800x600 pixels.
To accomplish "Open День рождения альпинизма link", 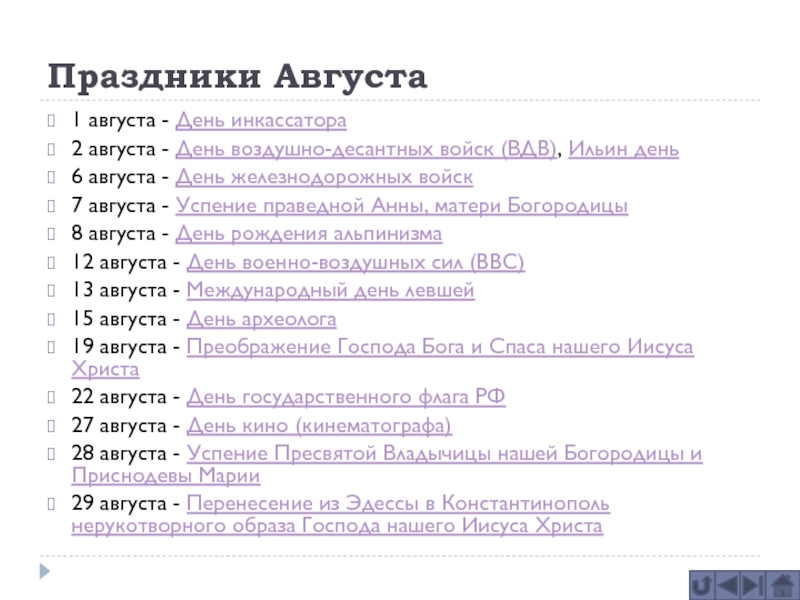I will coord(309,235).
